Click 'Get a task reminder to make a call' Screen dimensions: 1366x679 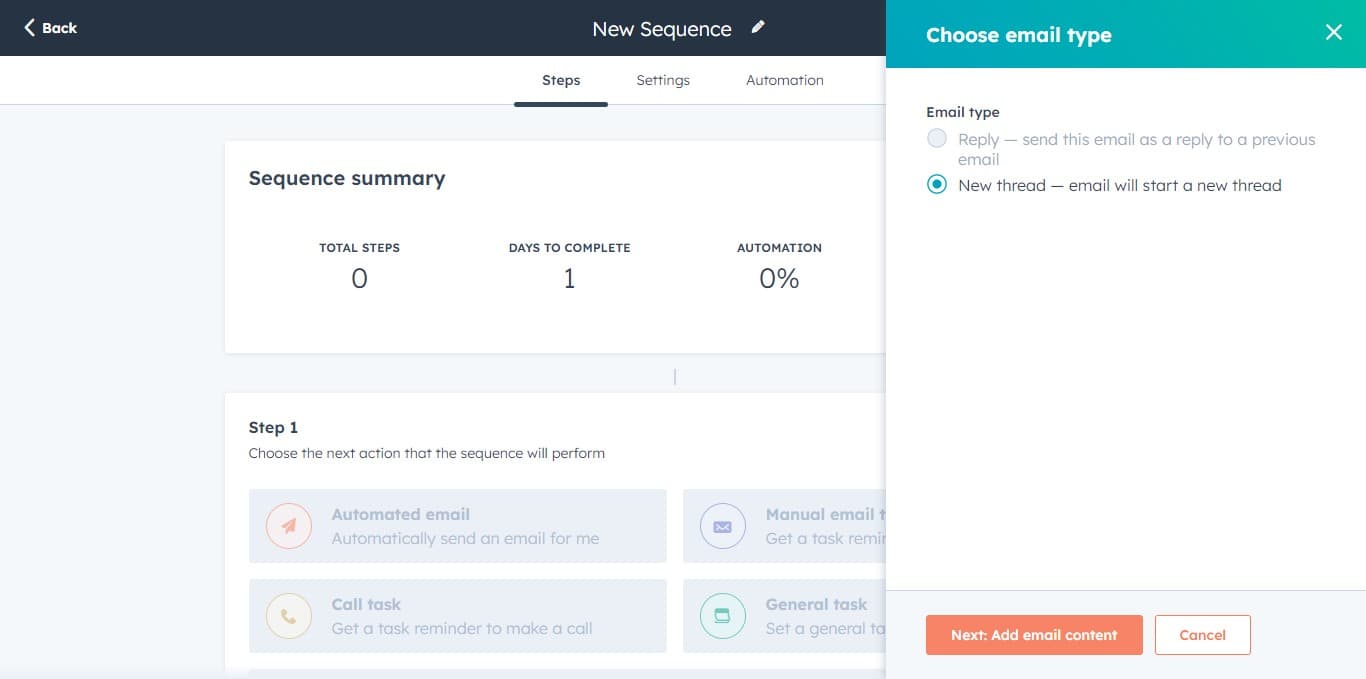point(462,628)
